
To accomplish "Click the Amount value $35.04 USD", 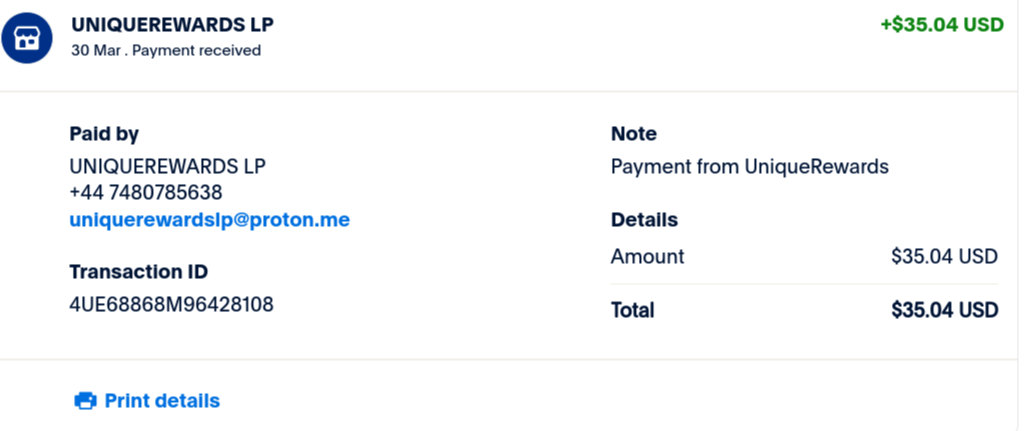I will pyautogui.click(x=944, y=257).
